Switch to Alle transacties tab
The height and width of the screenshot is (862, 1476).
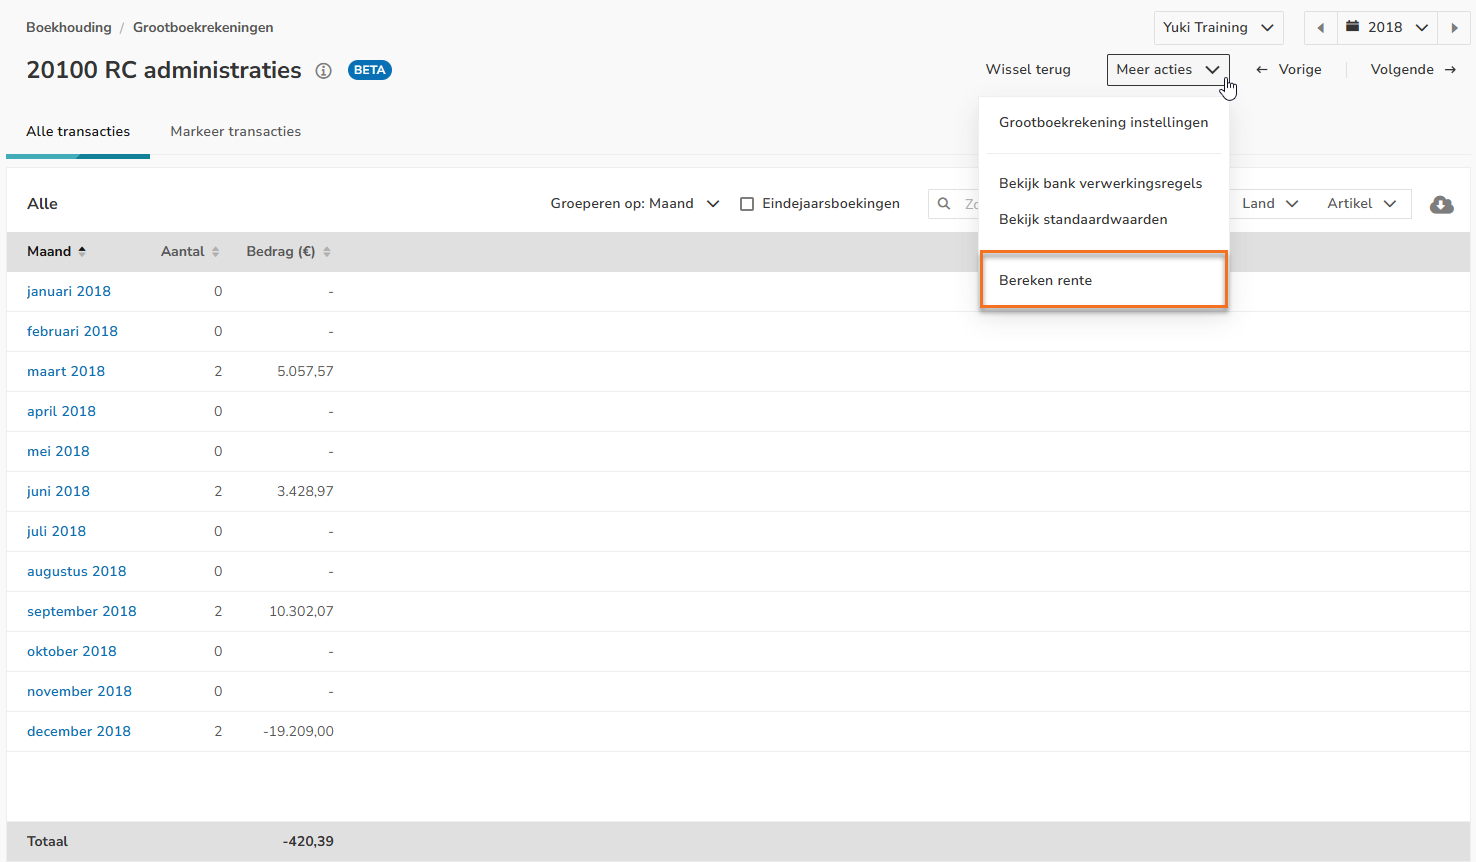78,131
